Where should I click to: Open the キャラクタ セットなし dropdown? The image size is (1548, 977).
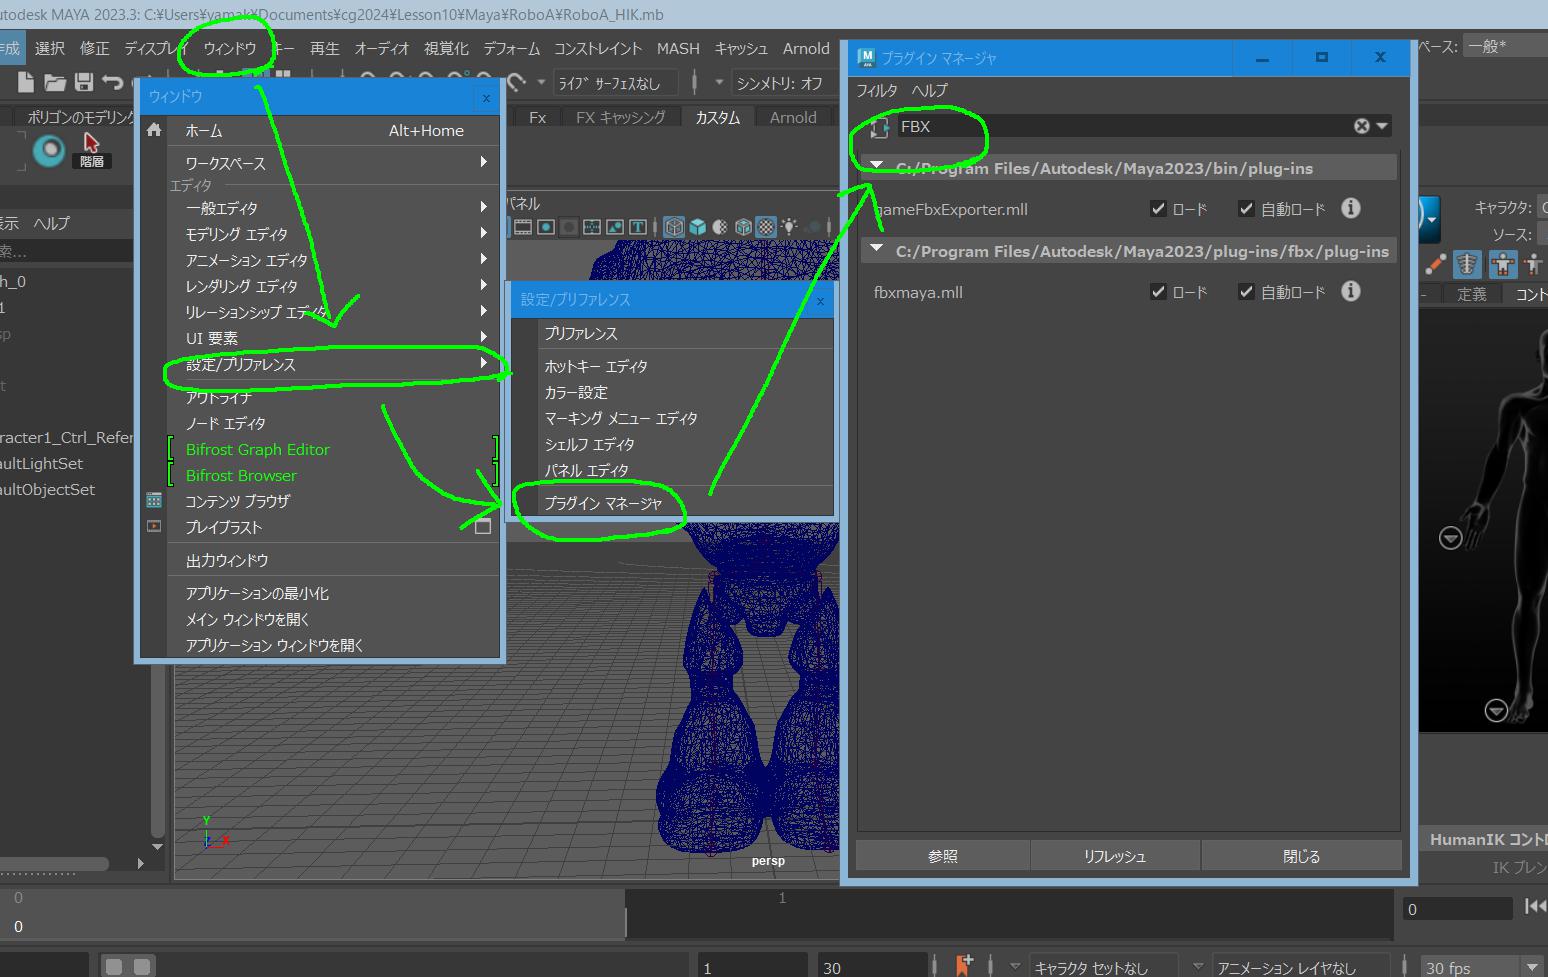click(x=1102, y=967)
